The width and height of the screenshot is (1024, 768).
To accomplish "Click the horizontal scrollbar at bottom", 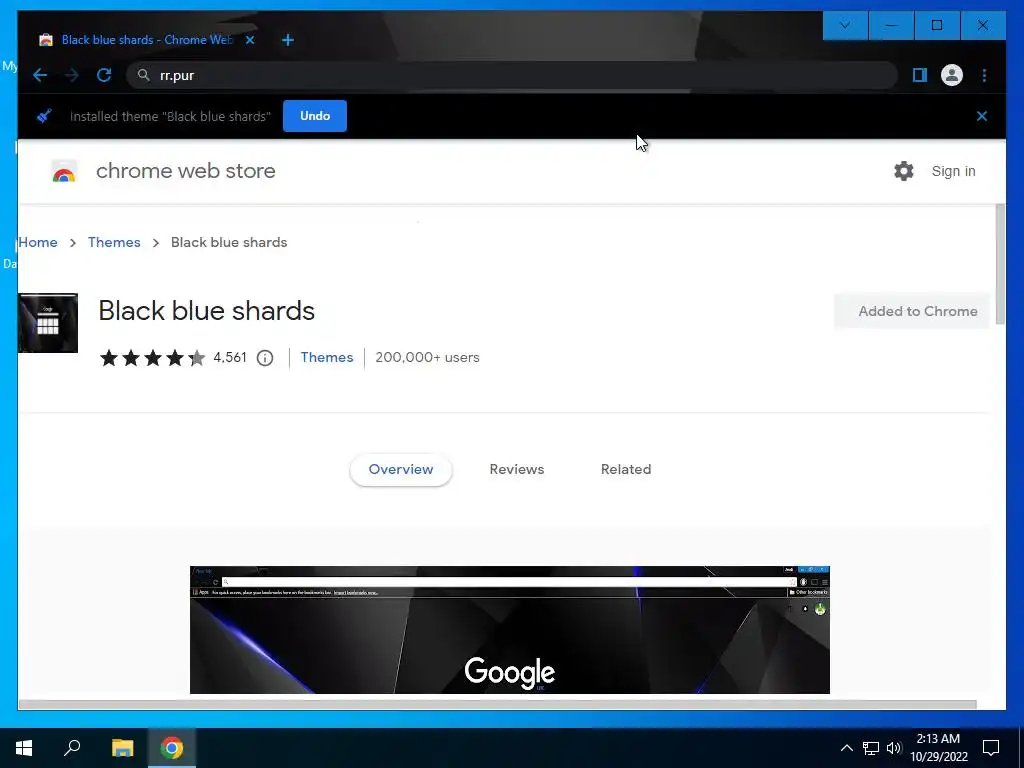I will (498, 704).
